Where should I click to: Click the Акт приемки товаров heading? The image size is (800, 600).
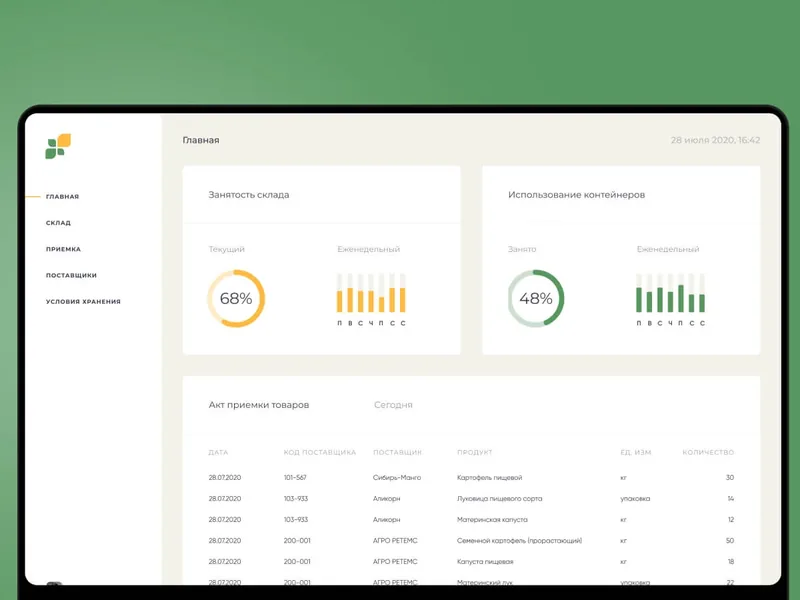click(x=259, y=405)
